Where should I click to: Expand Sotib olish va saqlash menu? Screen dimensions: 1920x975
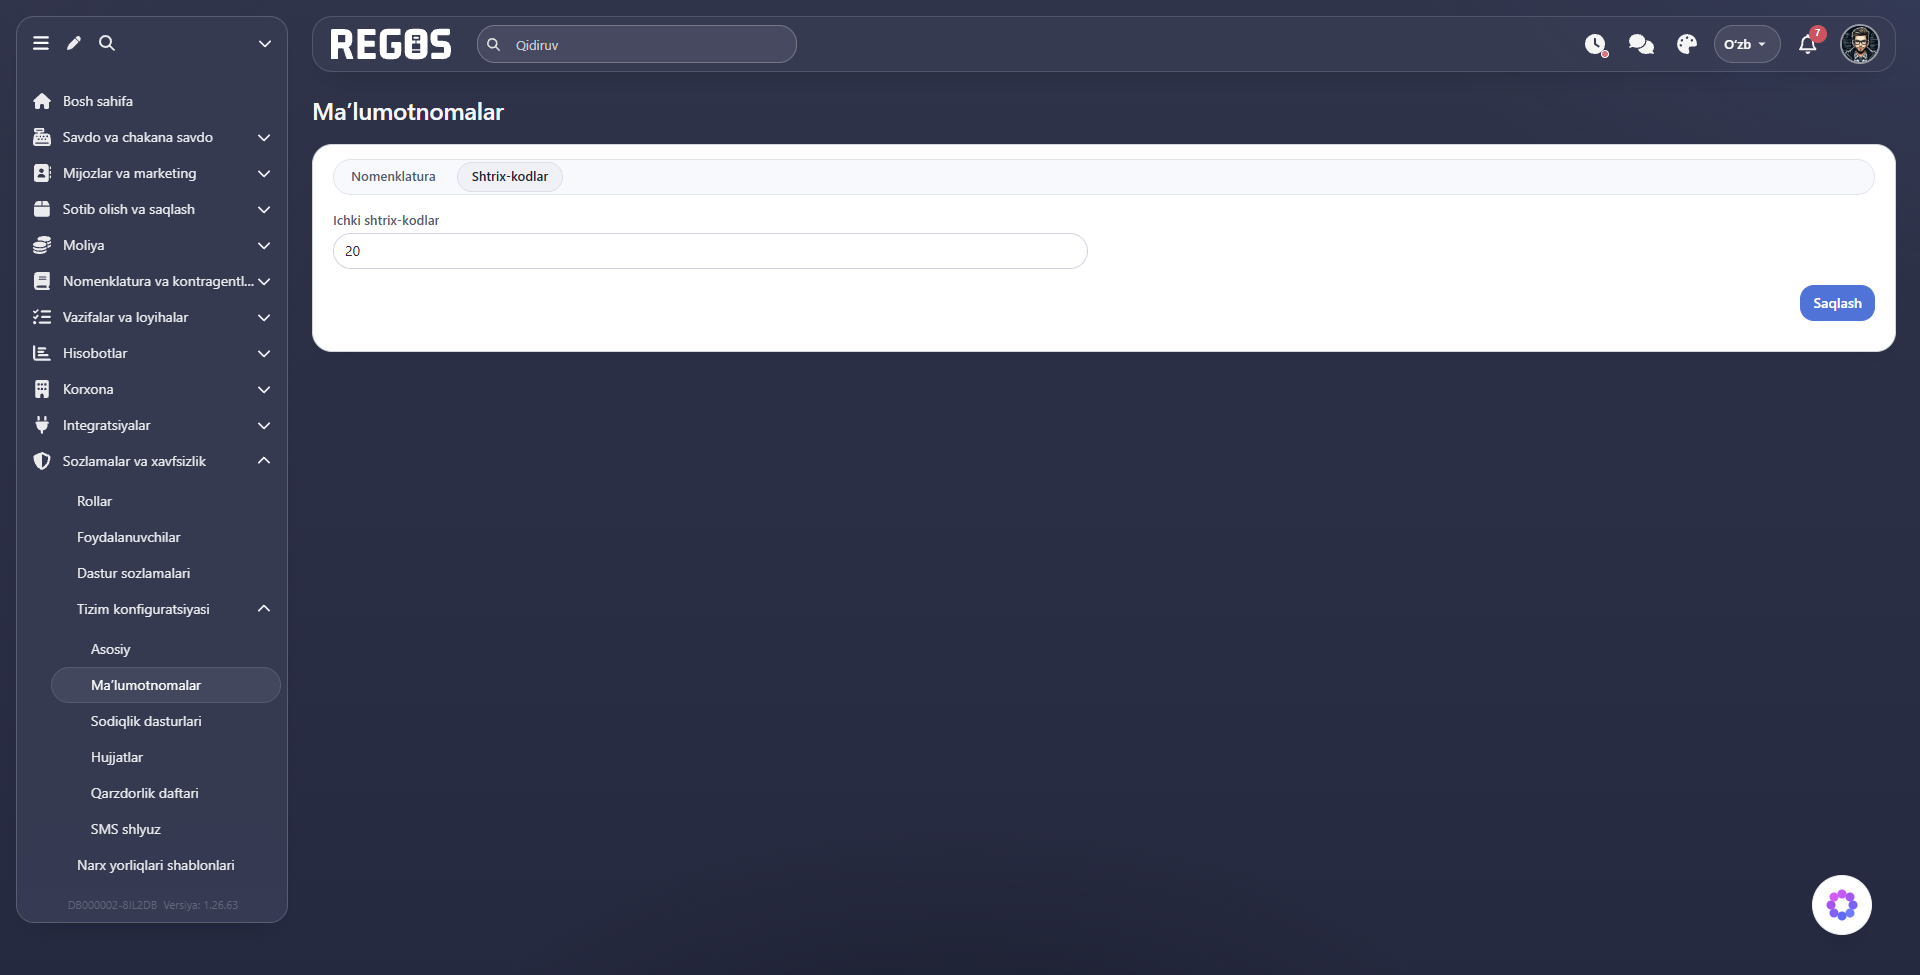pos(152,209)
